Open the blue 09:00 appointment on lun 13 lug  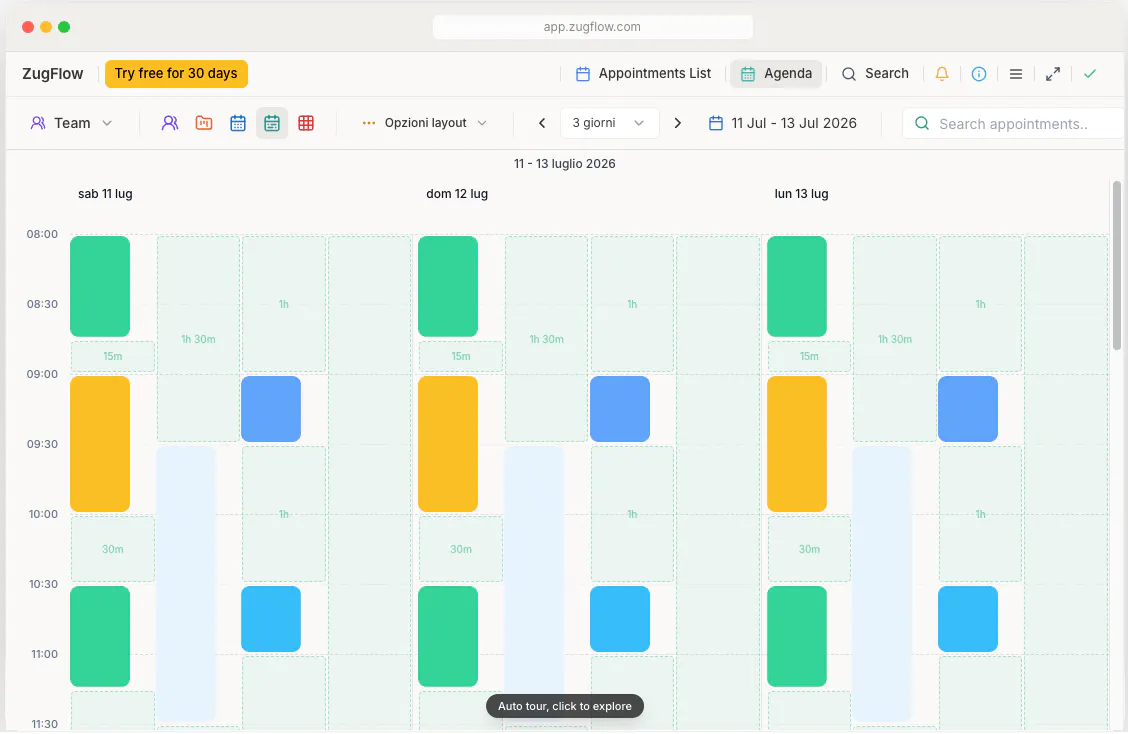[x=968, y=409]
